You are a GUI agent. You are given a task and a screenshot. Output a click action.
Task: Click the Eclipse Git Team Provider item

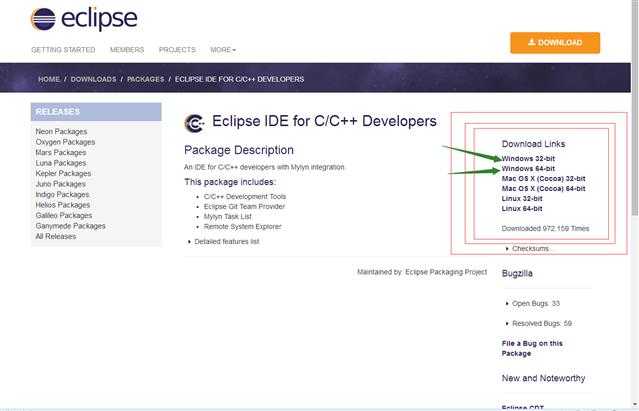[x=244, y=207]
